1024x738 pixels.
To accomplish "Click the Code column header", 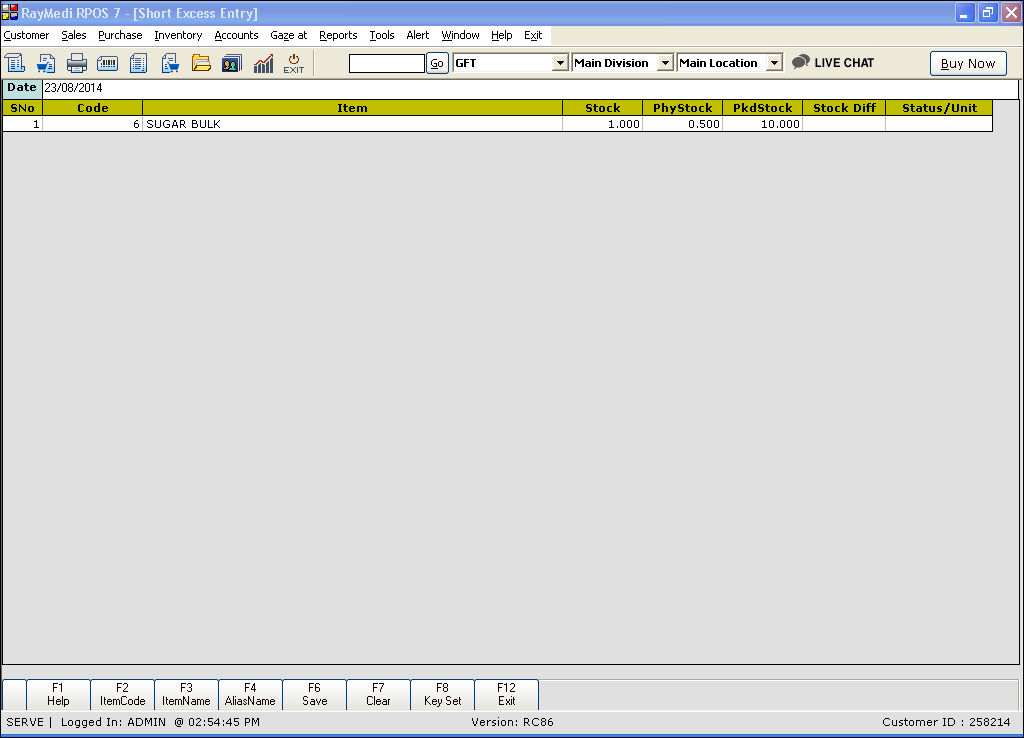I will (x=92, y=108).
